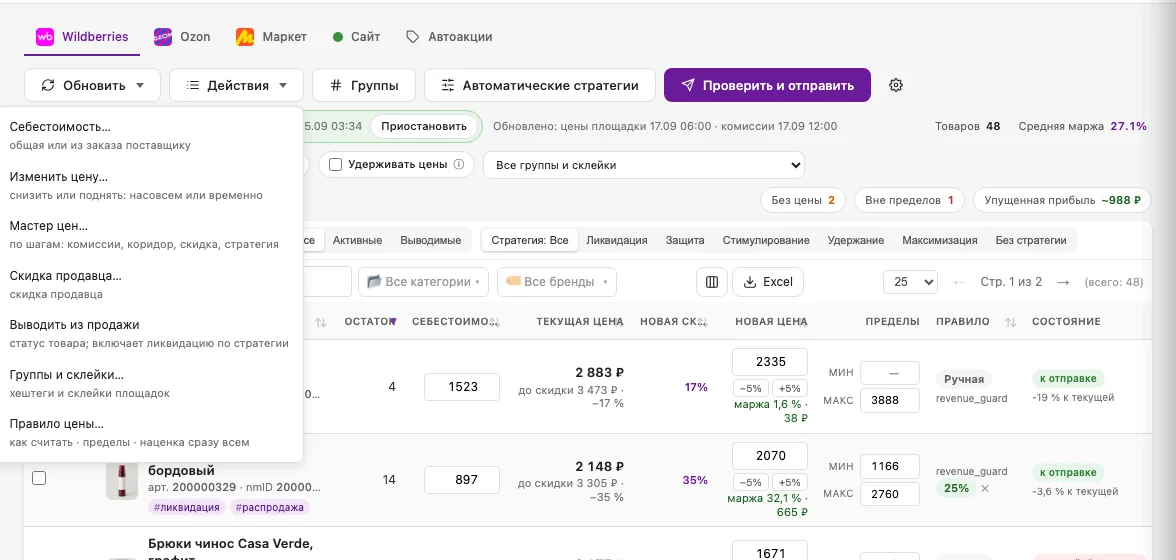Filter by Выводимые status
This screenshot has height=560, width=1176.
point(430,241)
